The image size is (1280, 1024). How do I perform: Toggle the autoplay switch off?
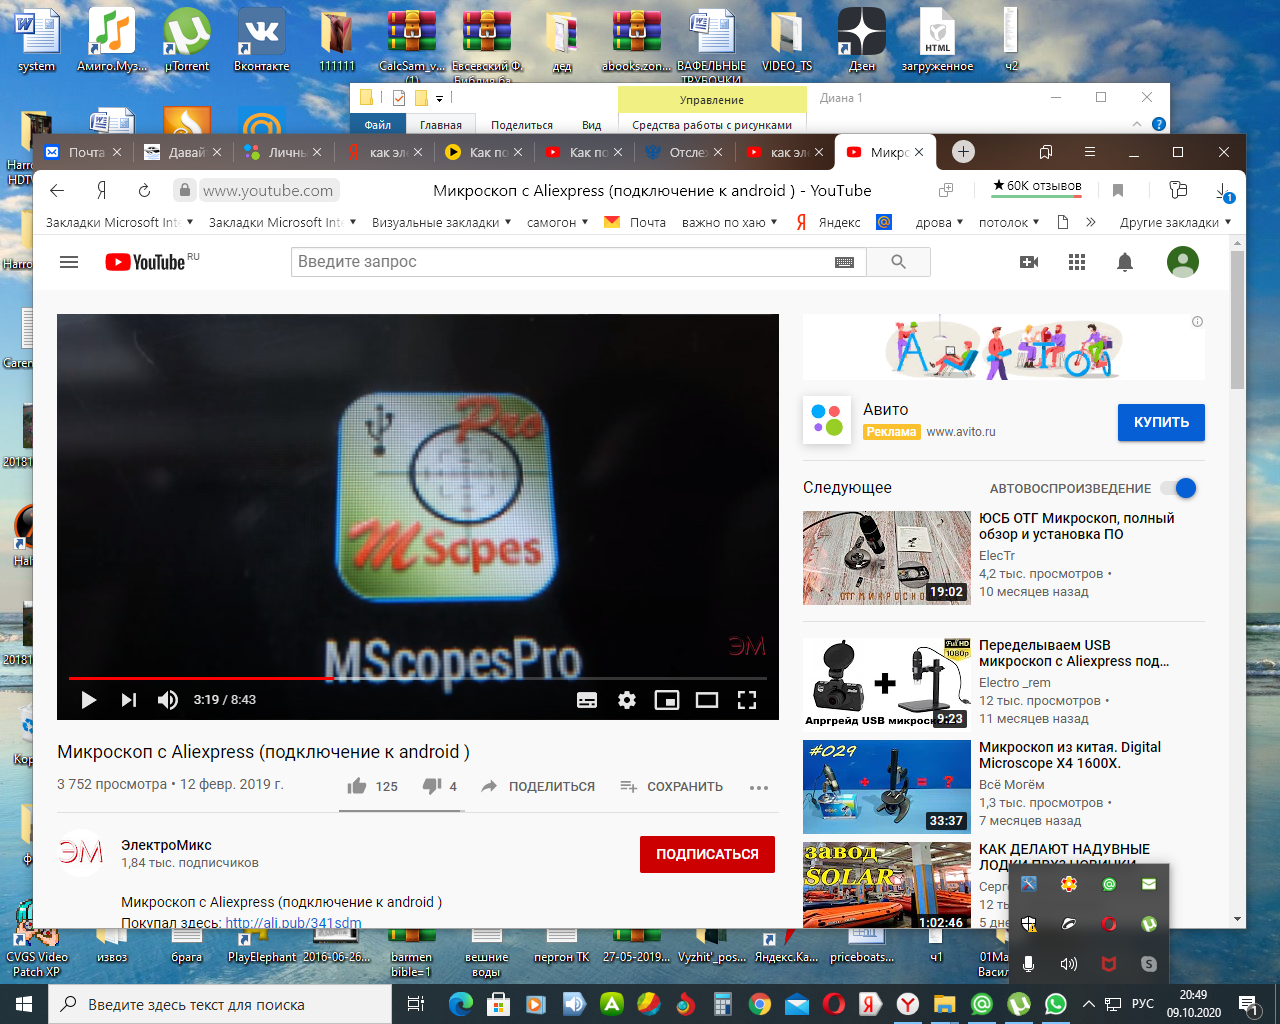tap(1180, 488)
